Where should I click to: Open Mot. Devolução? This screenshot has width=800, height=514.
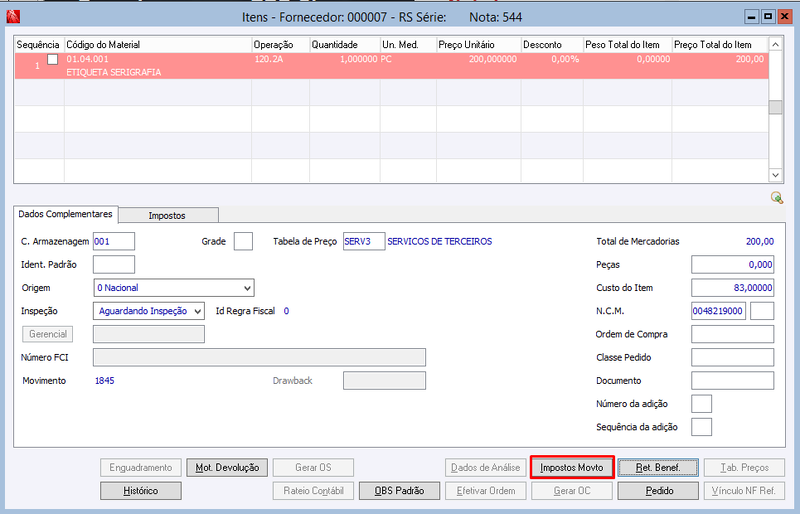click(227, 468)
